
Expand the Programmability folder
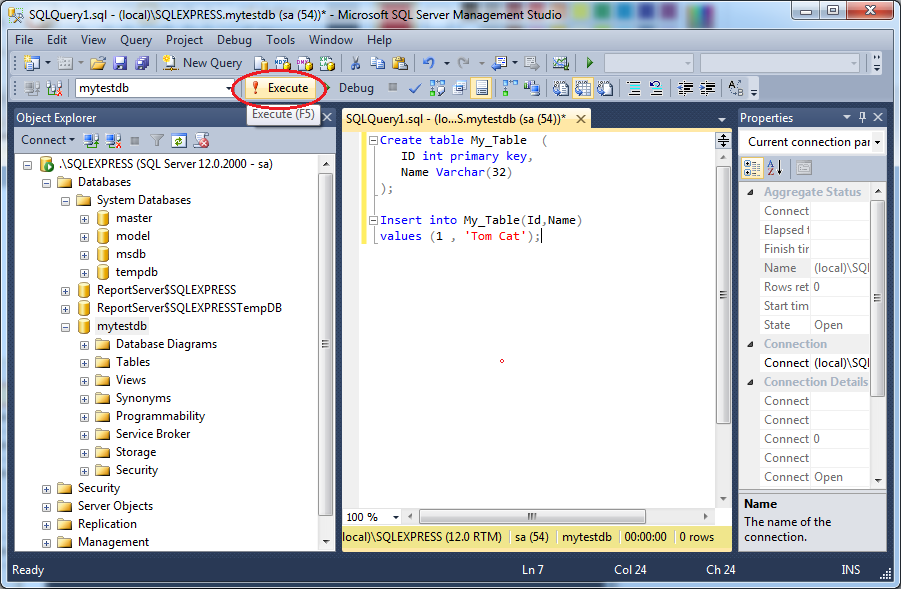point(84,417)
